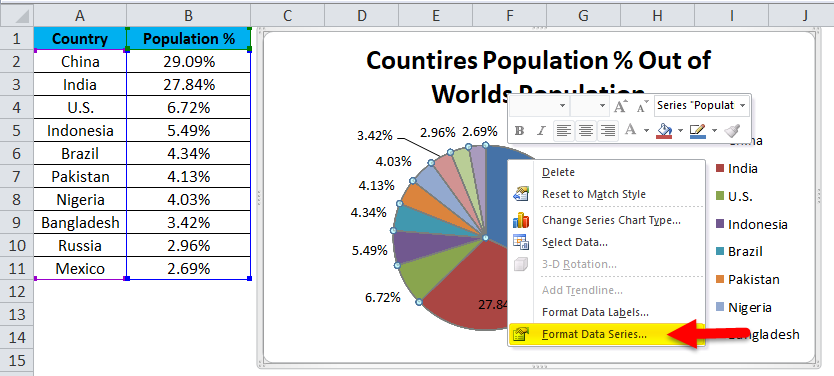Click the 4.34% data label on chart

tap(368, 212)
